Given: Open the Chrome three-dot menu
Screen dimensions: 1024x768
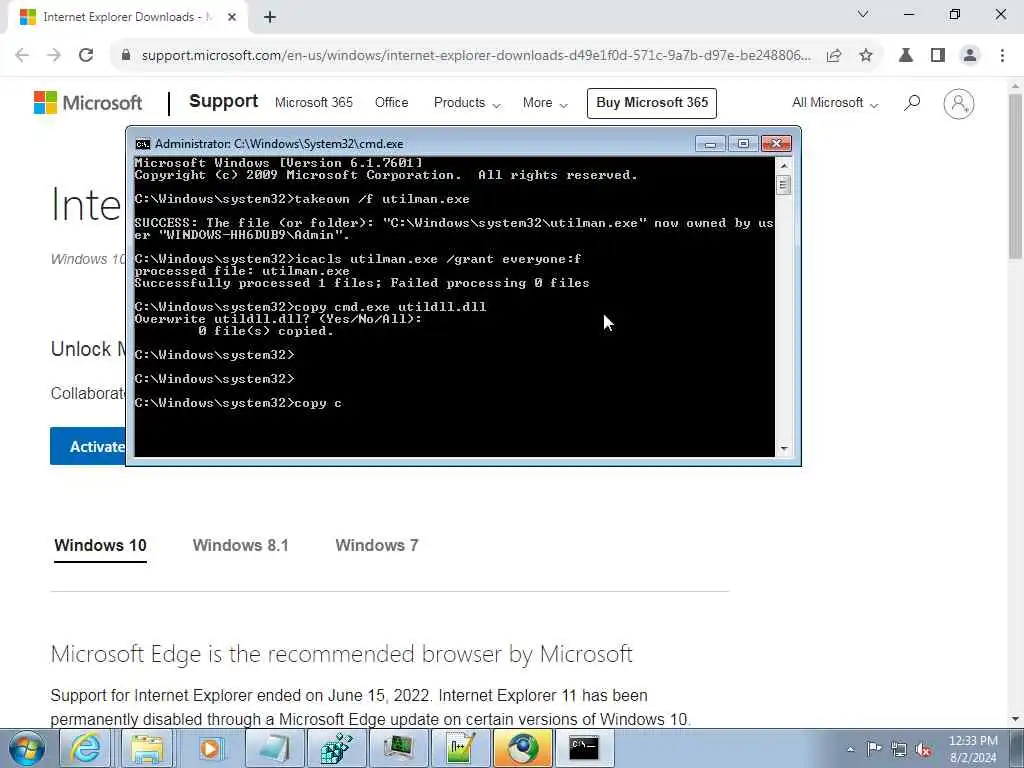Looking at the screenshot, I should (x=1002, y=56).
